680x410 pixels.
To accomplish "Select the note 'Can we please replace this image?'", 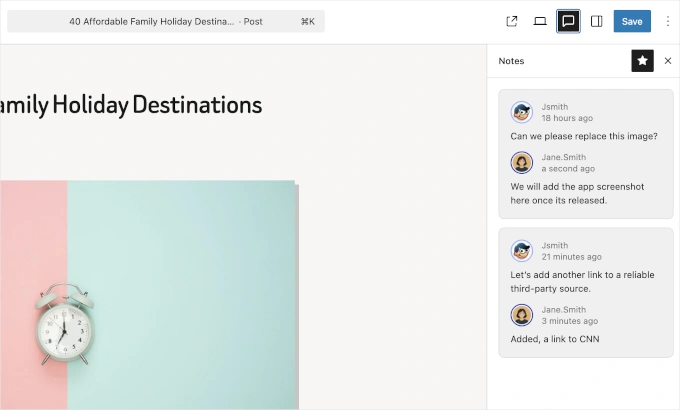I will (584, 136).
